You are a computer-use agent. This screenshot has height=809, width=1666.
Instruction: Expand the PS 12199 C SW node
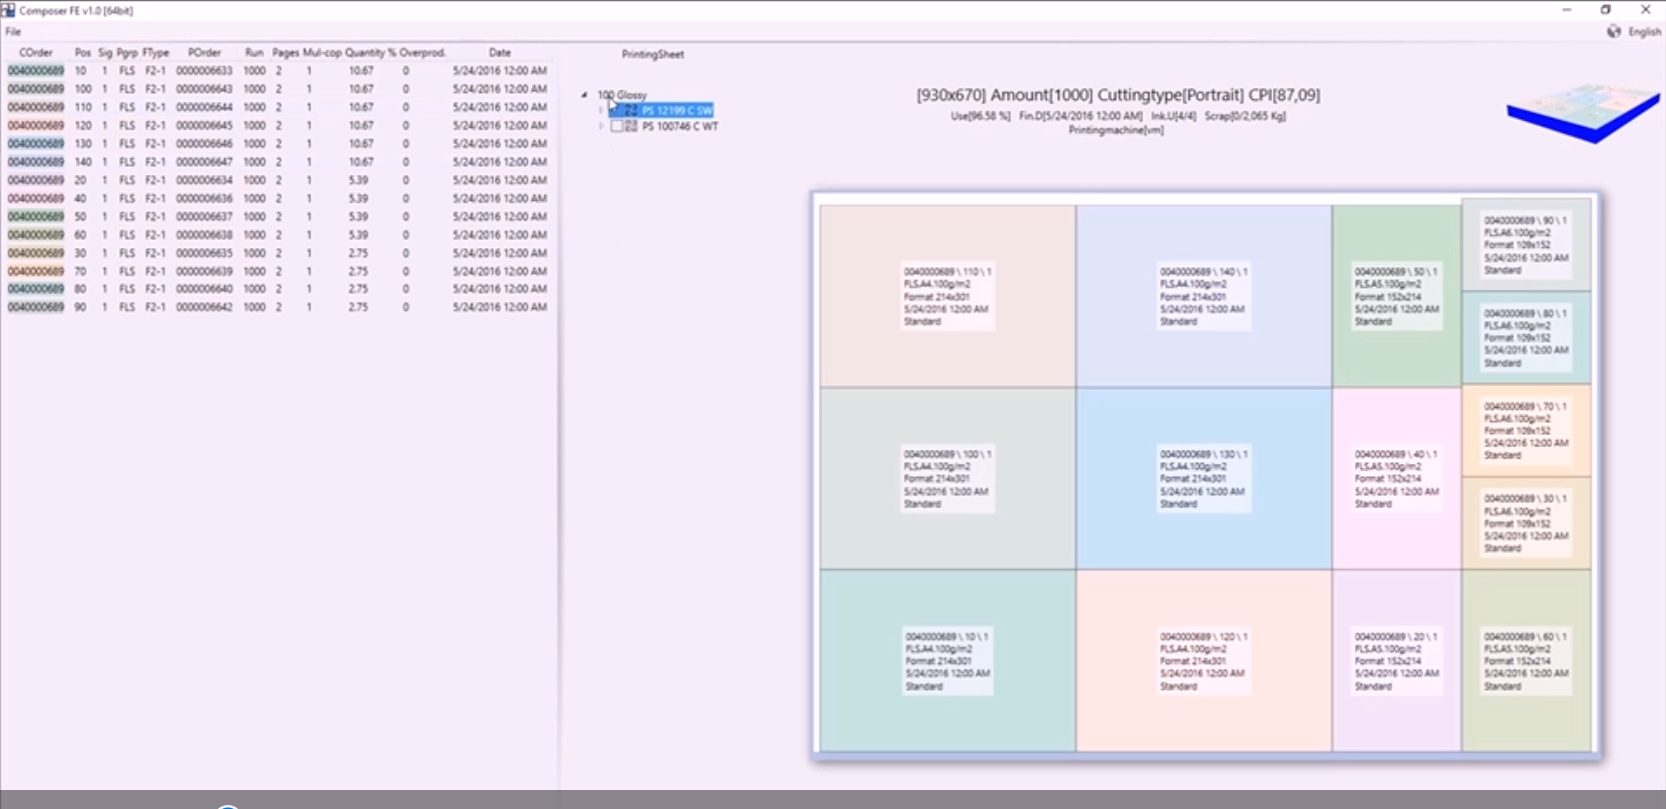601,110
